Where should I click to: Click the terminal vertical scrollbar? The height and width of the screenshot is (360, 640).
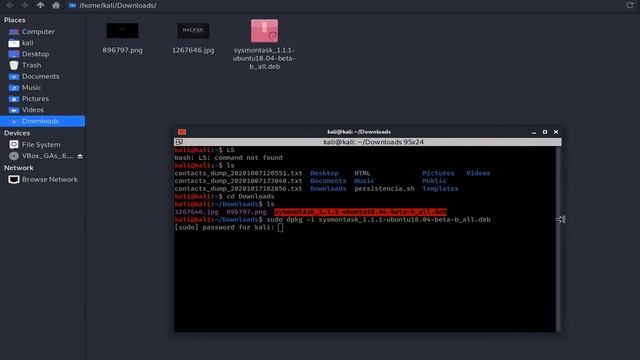pos(558,239)
